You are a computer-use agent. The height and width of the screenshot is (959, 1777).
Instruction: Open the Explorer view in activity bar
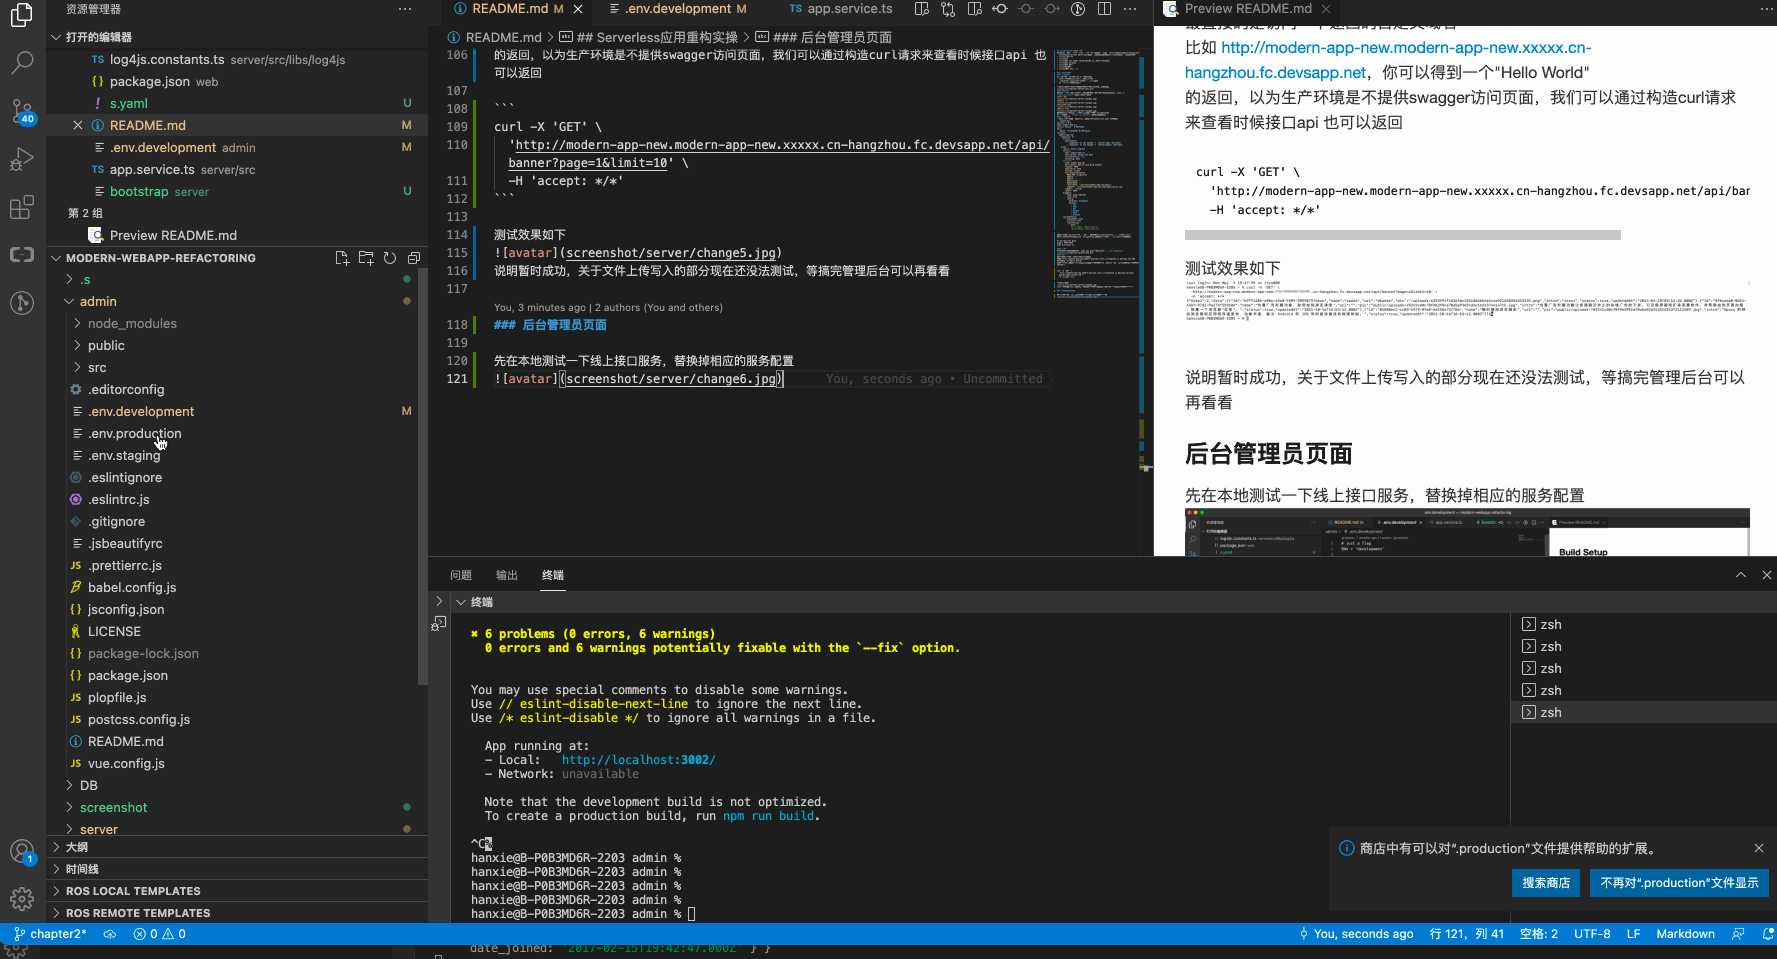tap(22, 15)
